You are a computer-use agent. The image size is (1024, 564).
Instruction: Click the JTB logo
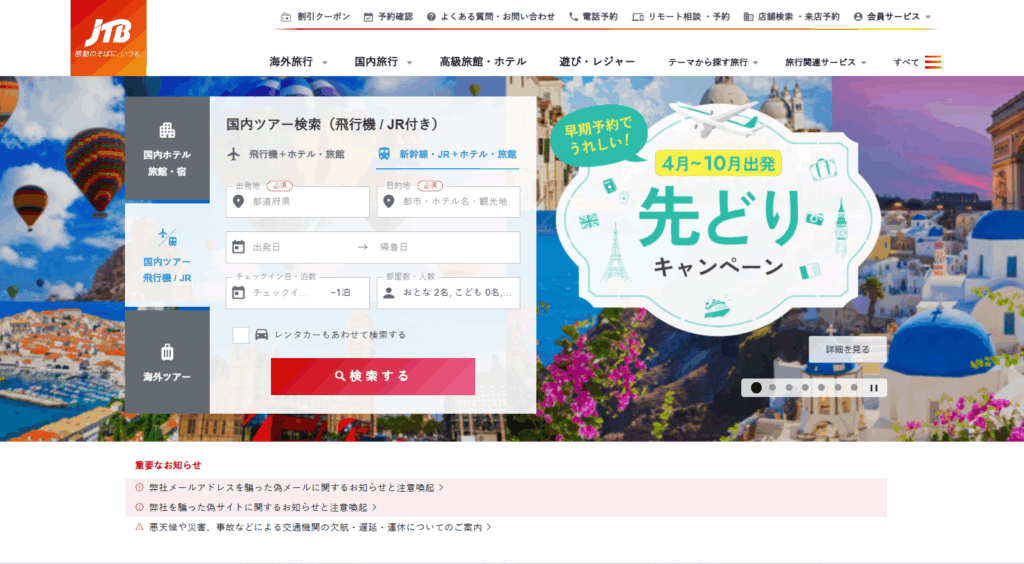pyautogui.click(x=108, y=37)
